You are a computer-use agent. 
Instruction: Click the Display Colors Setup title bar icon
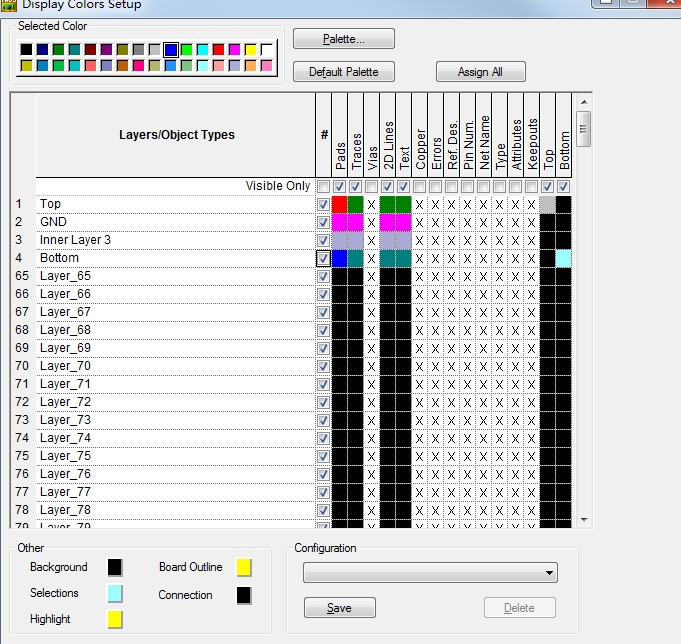(x=9, y=4)
